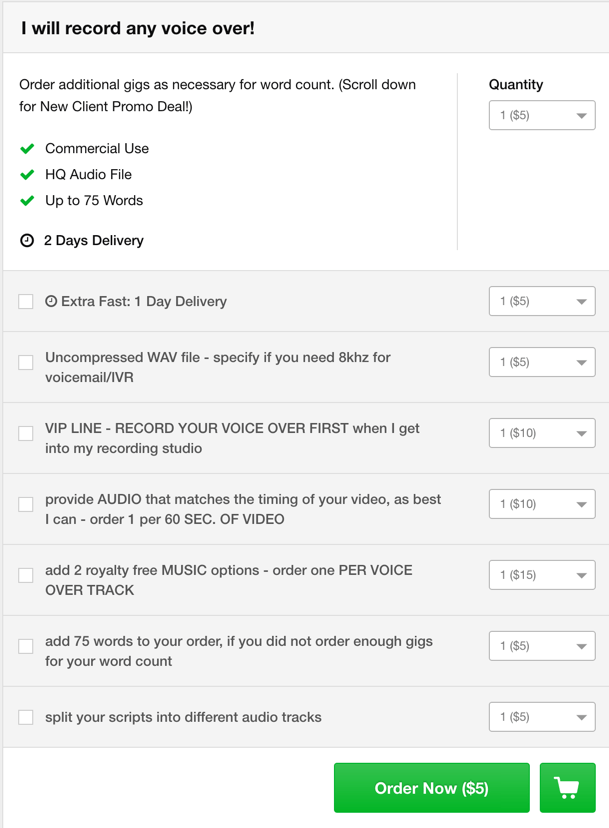Viewport: 609px width, 828px height.
Task: Click the green checkmark next to HQ Audio File
Action: coord(27,174)
